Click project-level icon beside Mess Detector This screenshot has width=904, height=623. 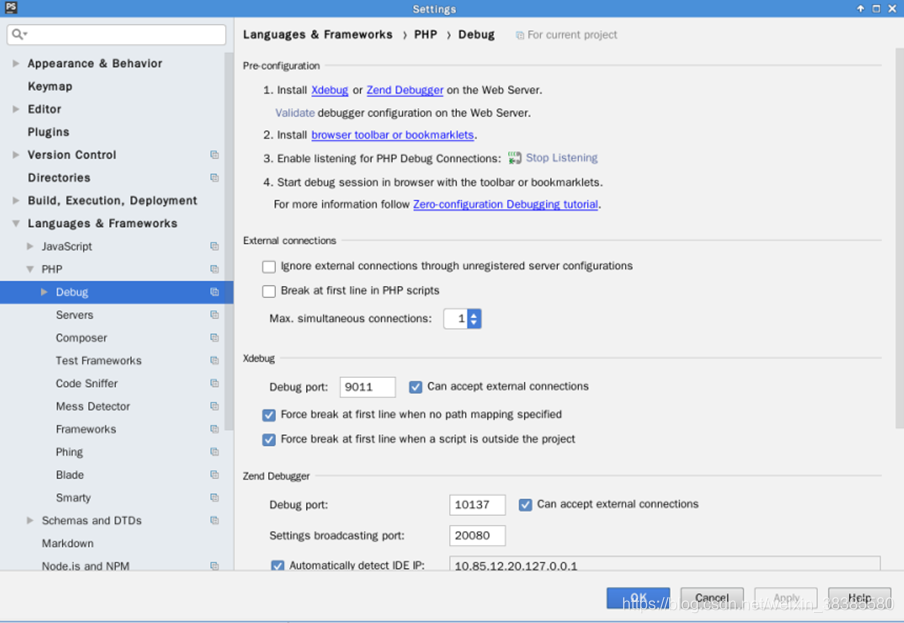coord(214,406)
